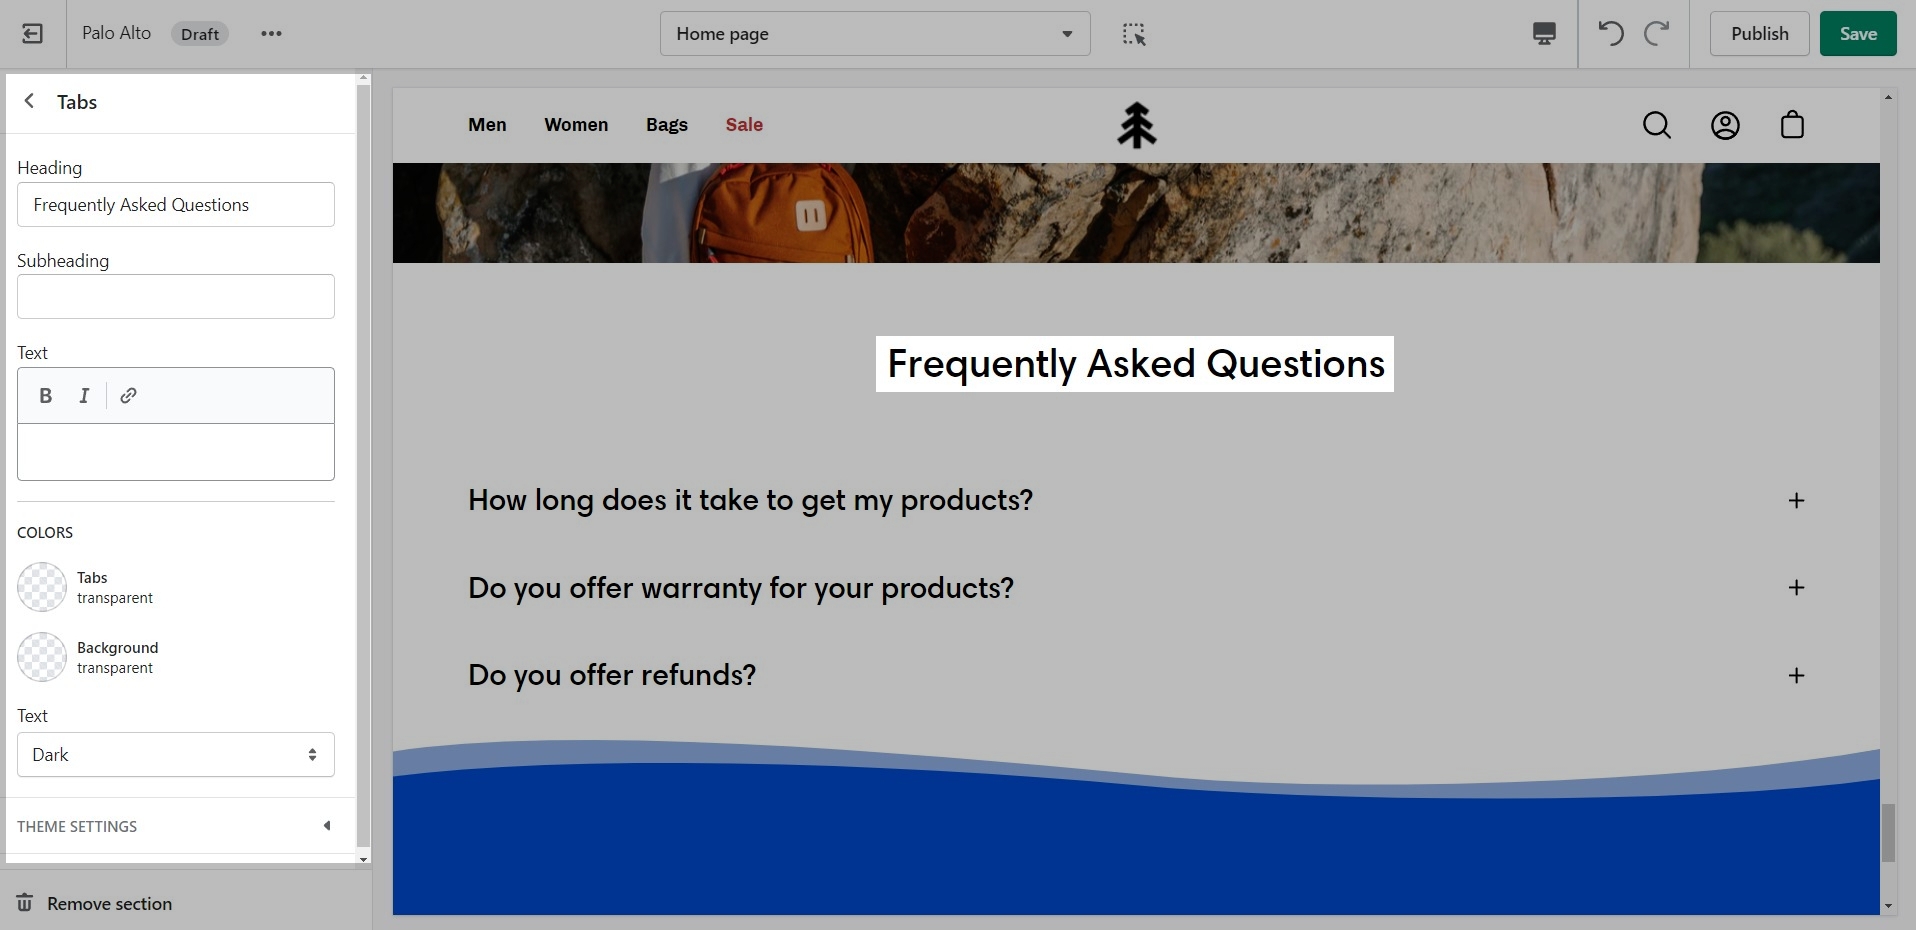Switch the desktop preview device icon

(1543, 34)
